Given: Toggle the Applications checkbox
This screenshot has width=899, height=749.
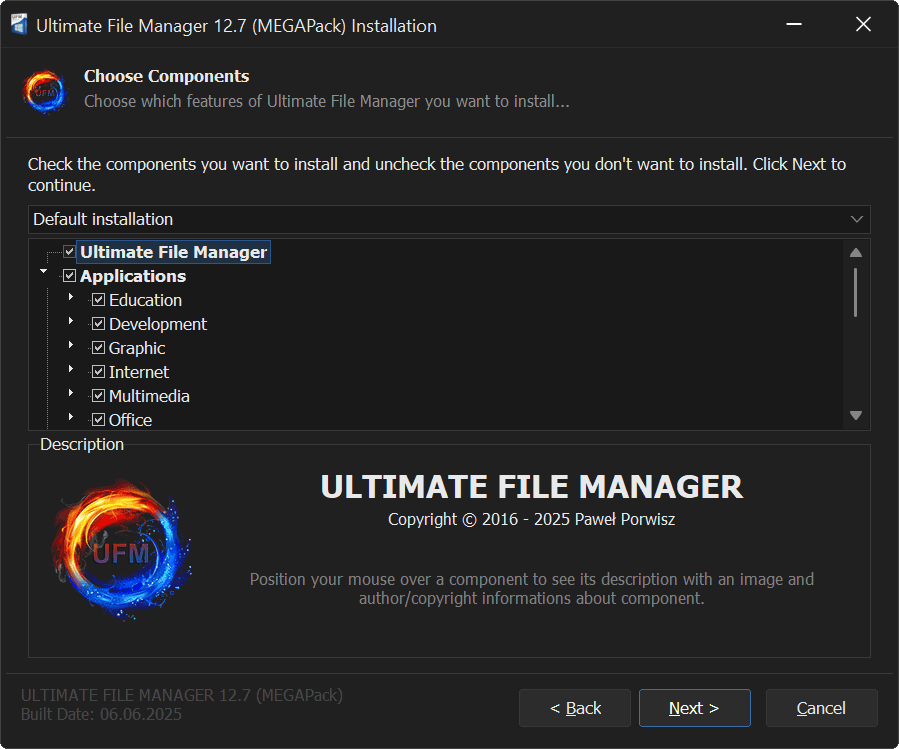Looking at the screenshot, I should [x=70, y=276].
